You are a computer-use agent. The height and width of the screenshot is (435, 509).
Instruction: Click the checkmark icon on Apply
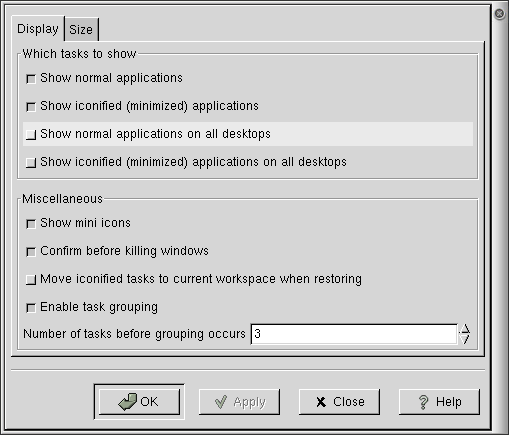[x=221, y=402]
